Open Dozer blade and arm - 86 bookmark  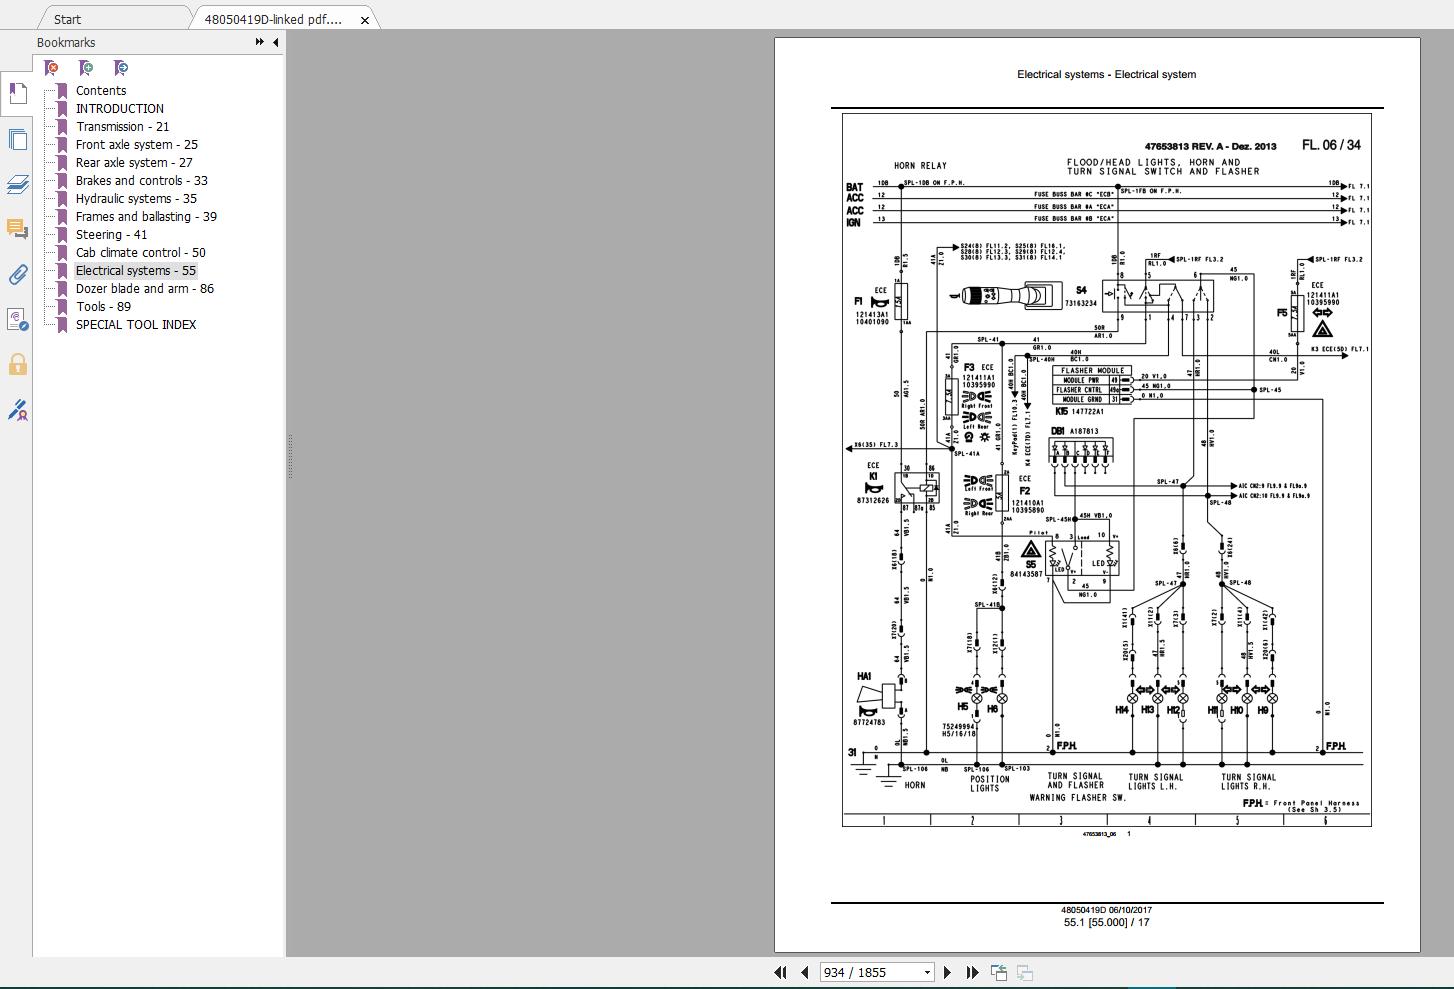click(x=145, y=288)
